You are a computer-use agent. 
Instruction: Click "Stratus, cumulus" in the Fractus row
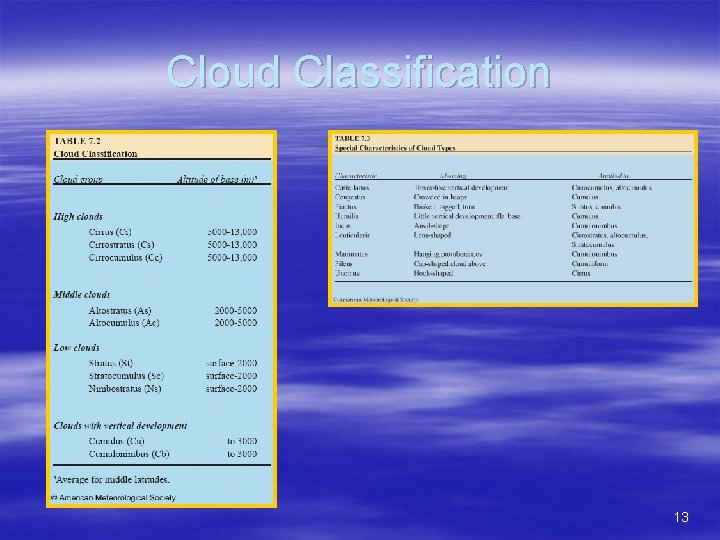coord(596,207)
